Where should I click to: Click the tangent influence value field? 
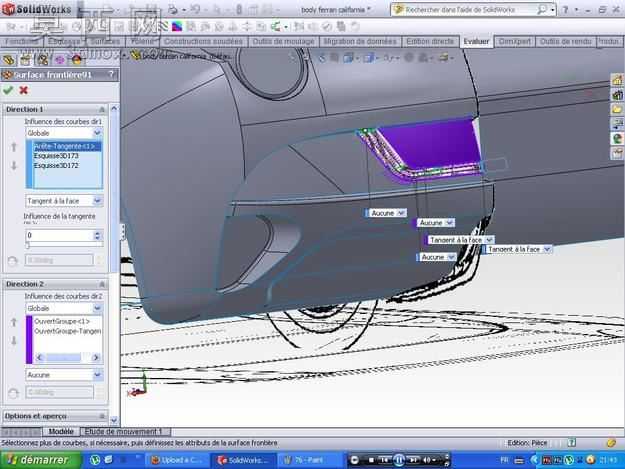(x=59, y=235)
